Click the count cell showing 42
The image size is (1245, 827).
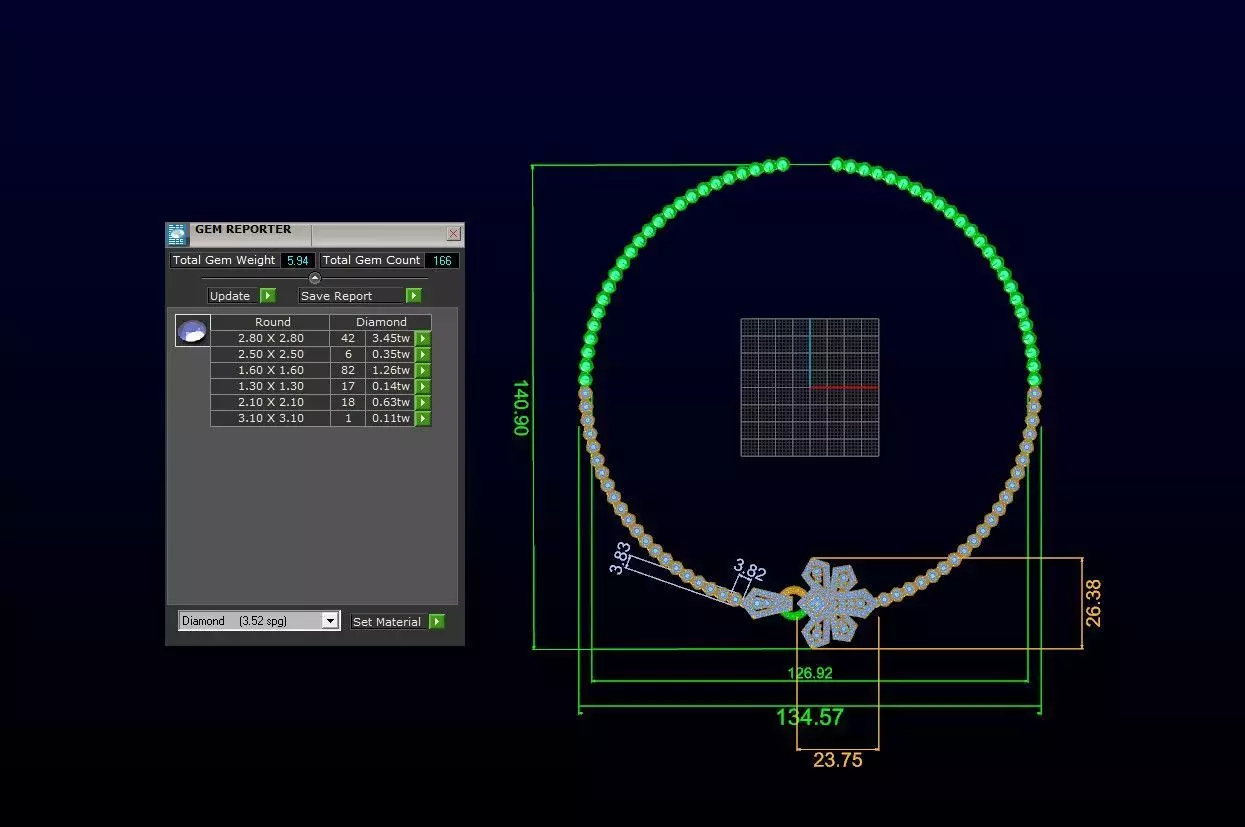[x=348, y=339]
